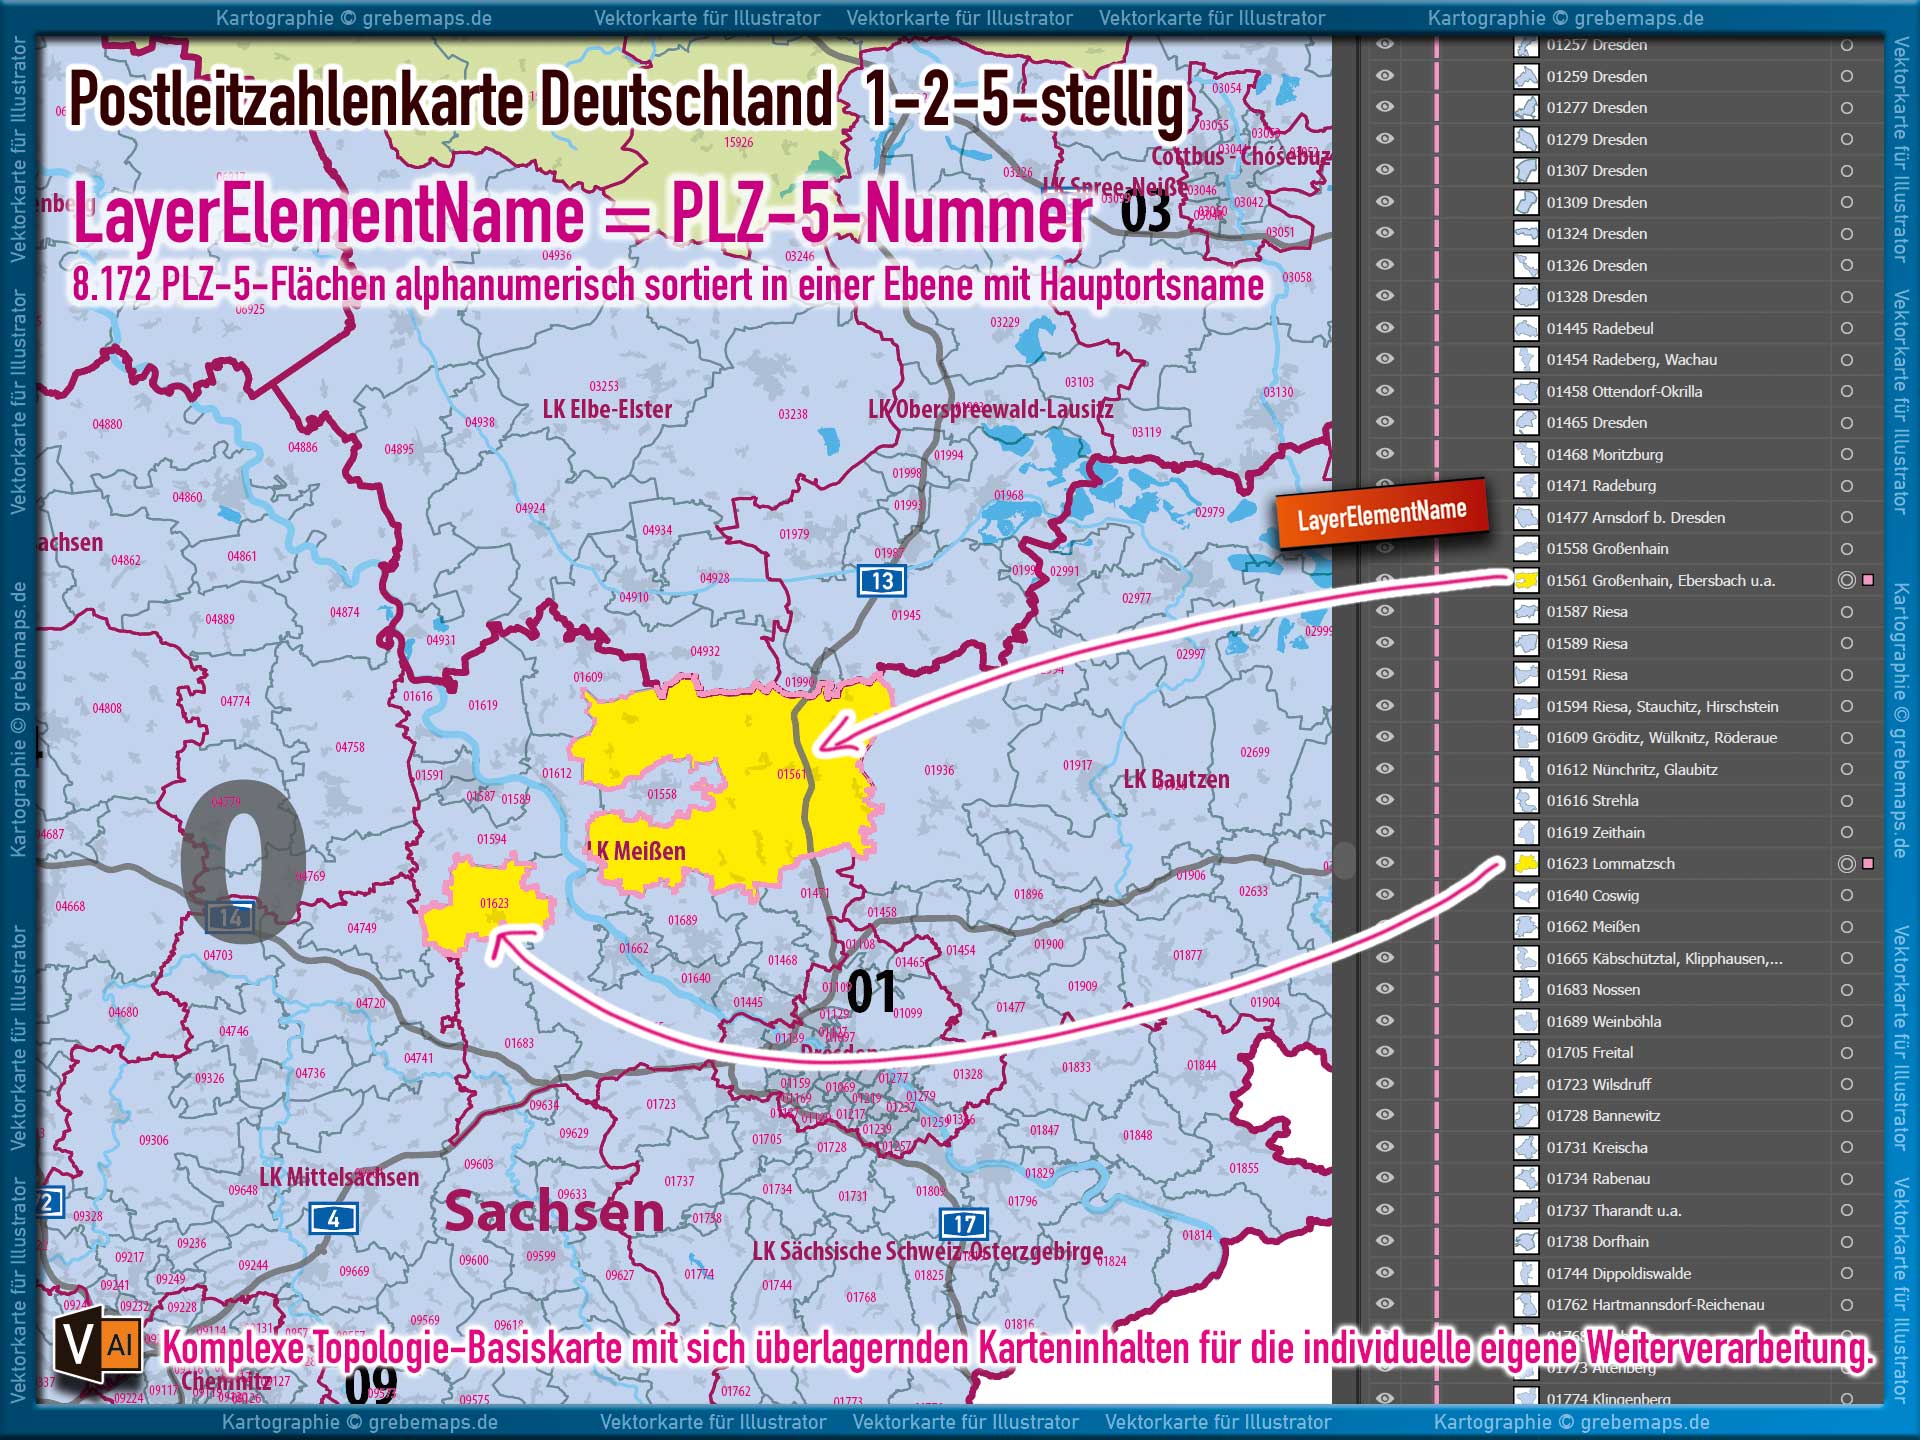Click thumbnail of 01728 Bannewitz layer
The image size is (1920, 1440).
1526,1116
